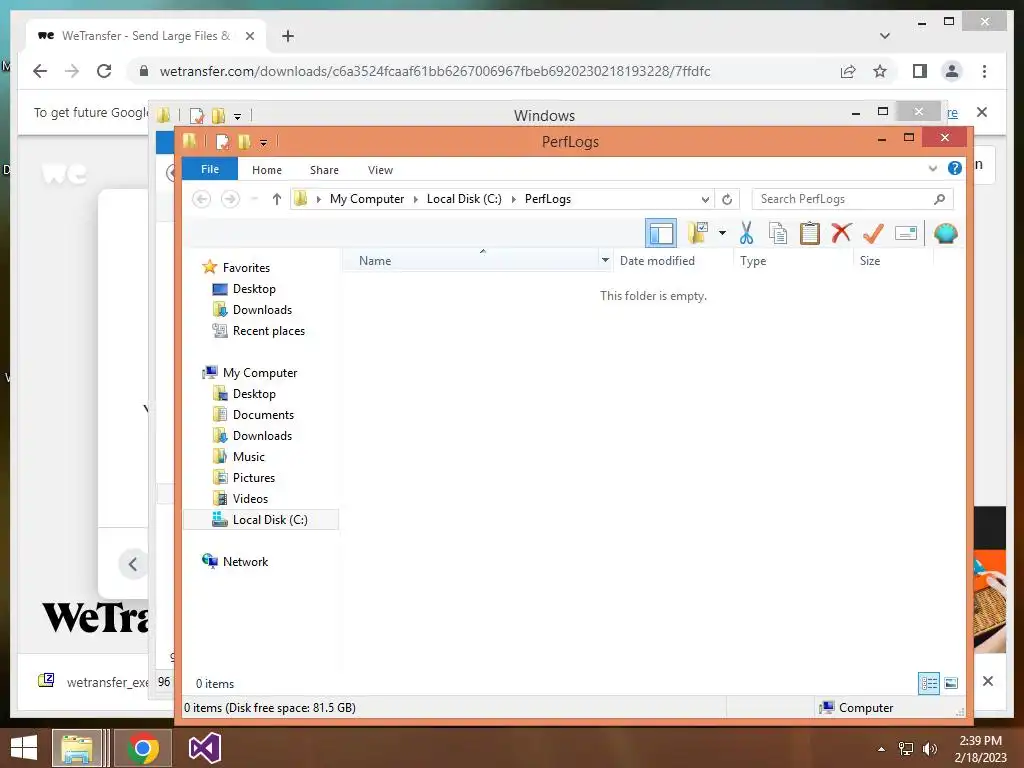Click the teal shell icon in toolbar

[x=946, y=232]
